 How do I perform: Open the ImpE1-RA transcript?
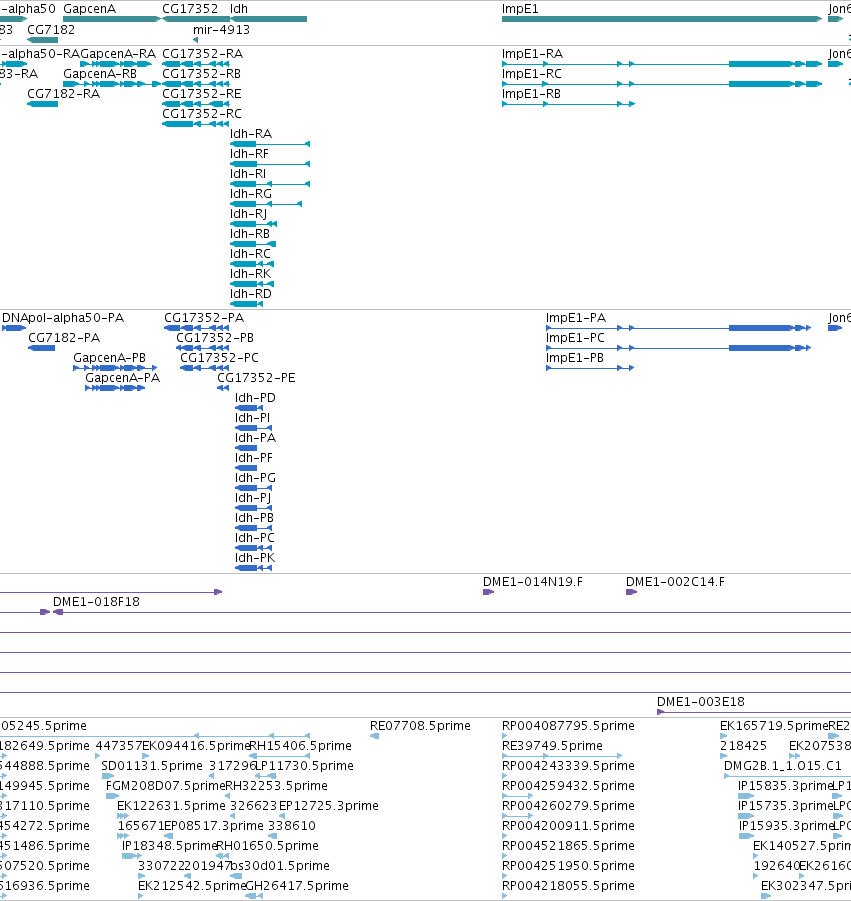pos(533,54)
